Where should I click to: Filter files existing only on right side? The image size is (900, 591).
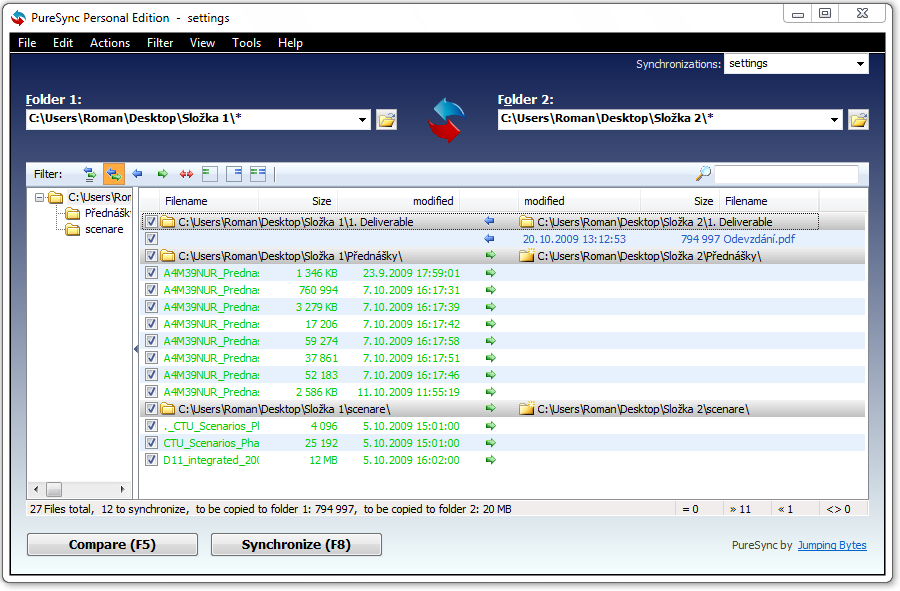(234, 174)
